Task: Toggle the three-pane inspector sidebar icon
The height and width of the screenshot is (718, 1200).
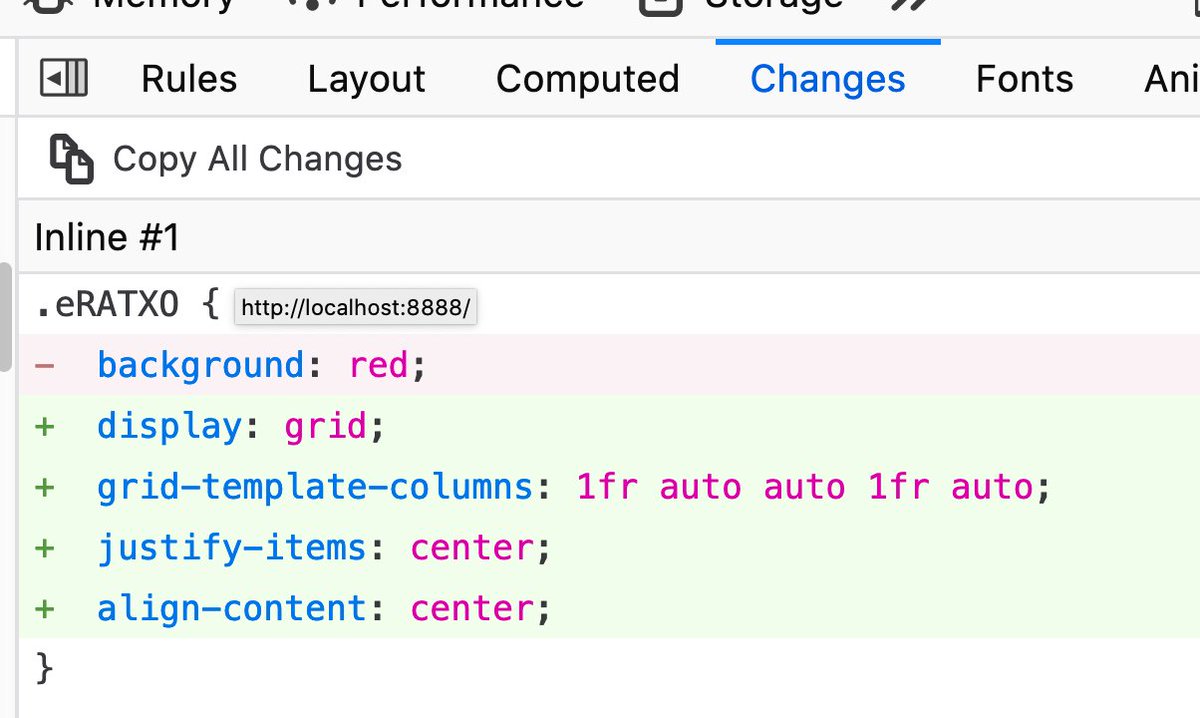Action: 64,78
